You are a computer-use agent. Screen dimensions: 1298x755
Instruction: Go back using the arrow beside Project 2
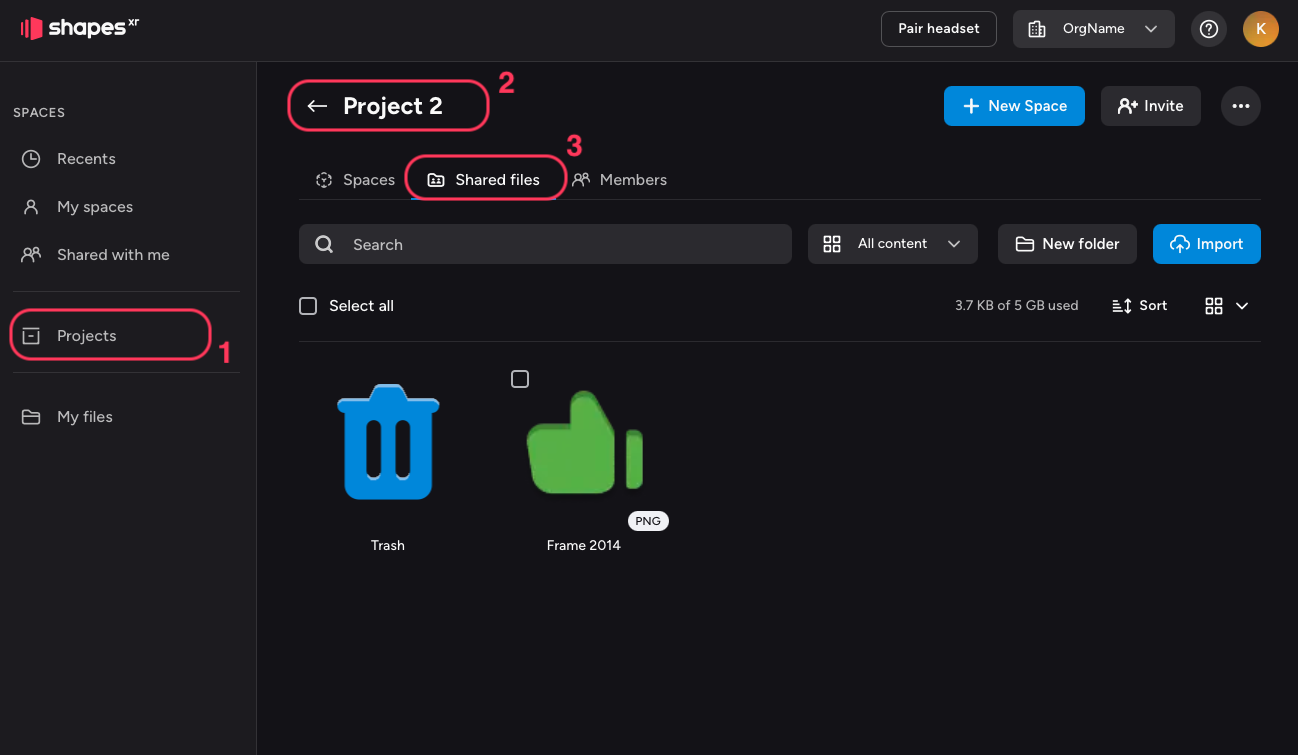[x=318, y=106]
